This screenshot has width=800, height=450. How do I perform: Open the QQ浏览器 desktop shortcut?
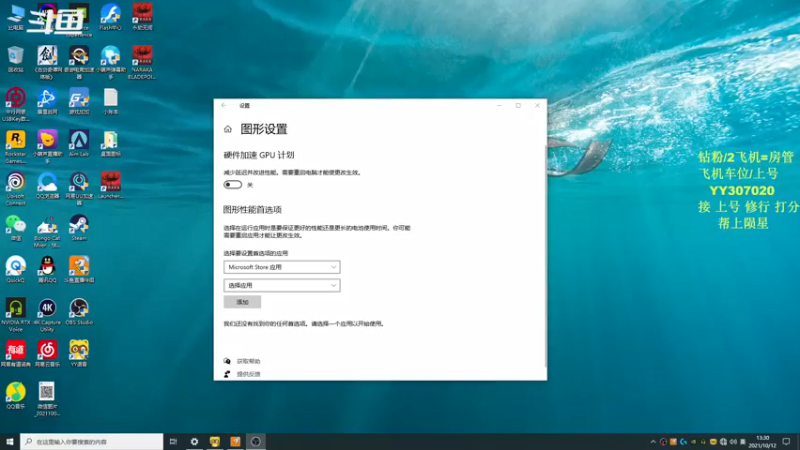(x=47, y=186)
